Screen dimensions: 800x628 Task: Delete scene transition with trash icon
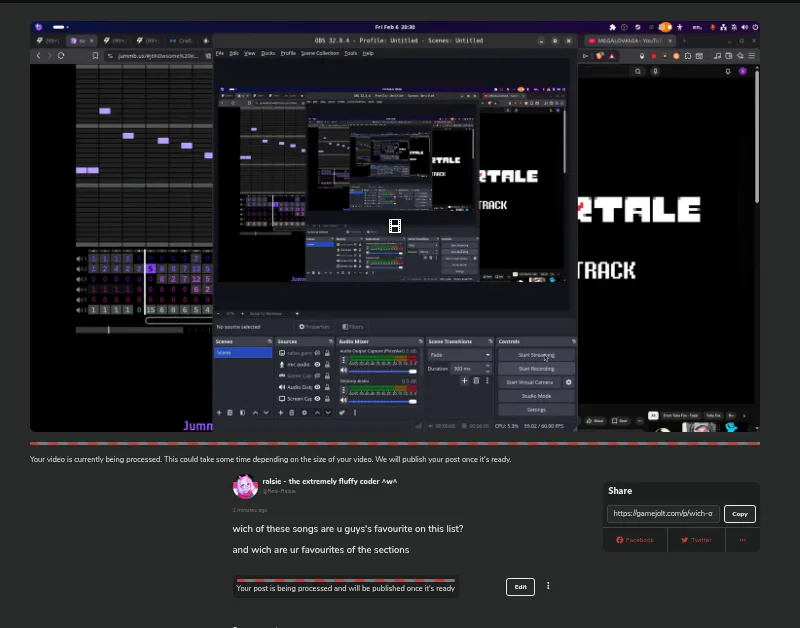point(476,381)
